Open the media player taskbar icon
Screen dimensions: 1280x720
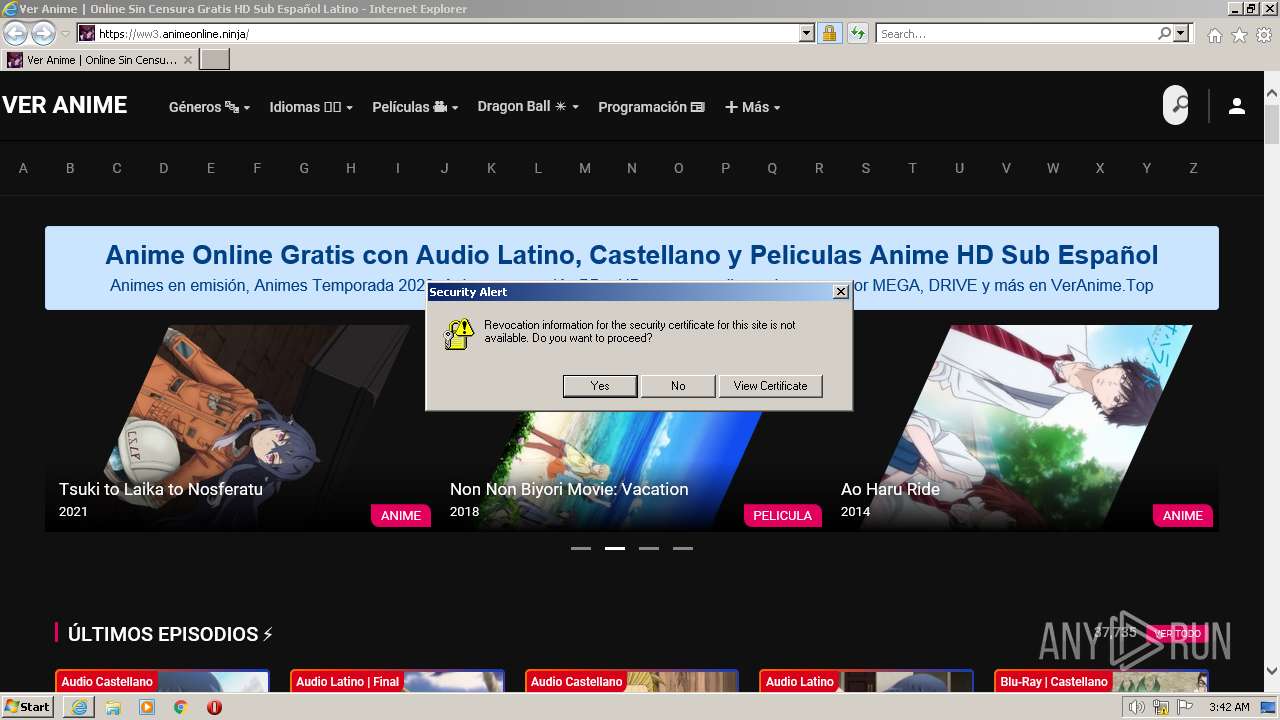coord(147,707)
